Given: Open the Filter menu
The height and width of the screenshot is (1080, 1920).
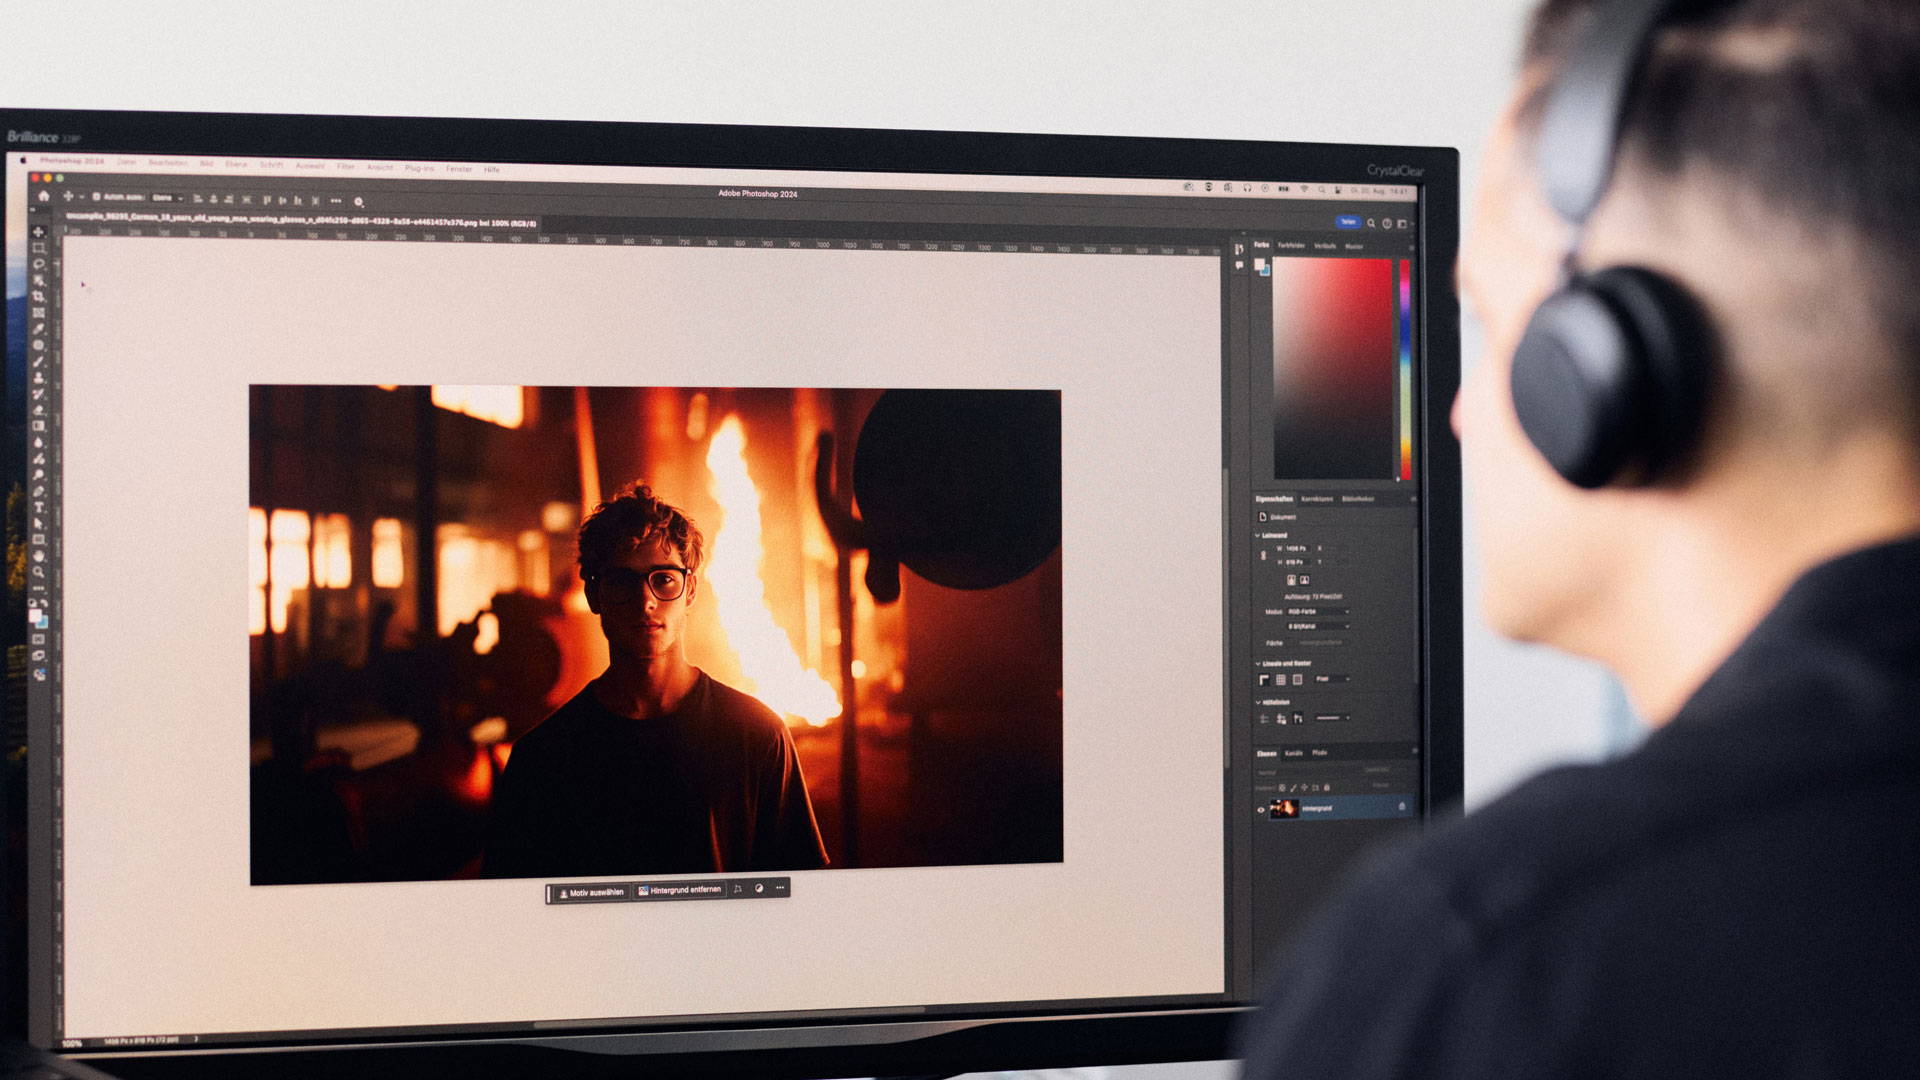Looking at the screenshot, I should (x=345, y=166).
